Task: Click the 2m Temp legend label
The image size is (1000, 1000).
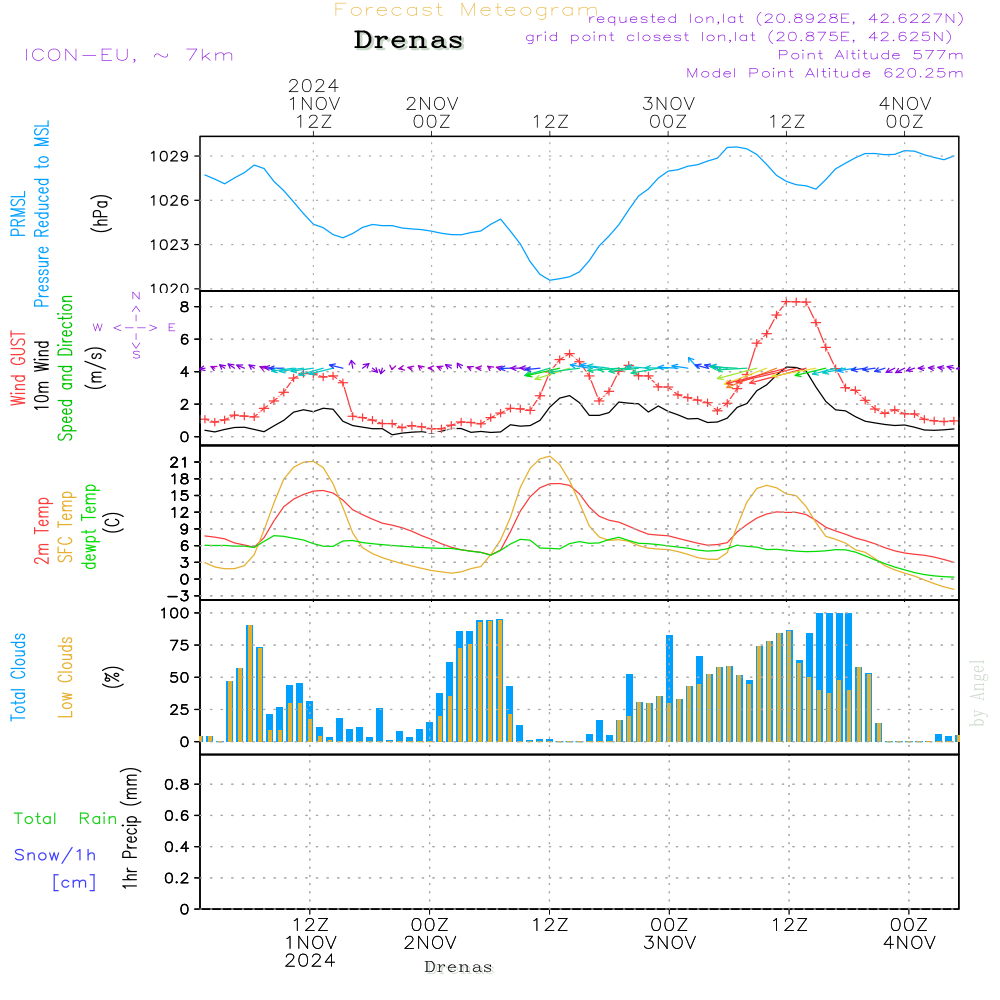Action: coord(41,531)
